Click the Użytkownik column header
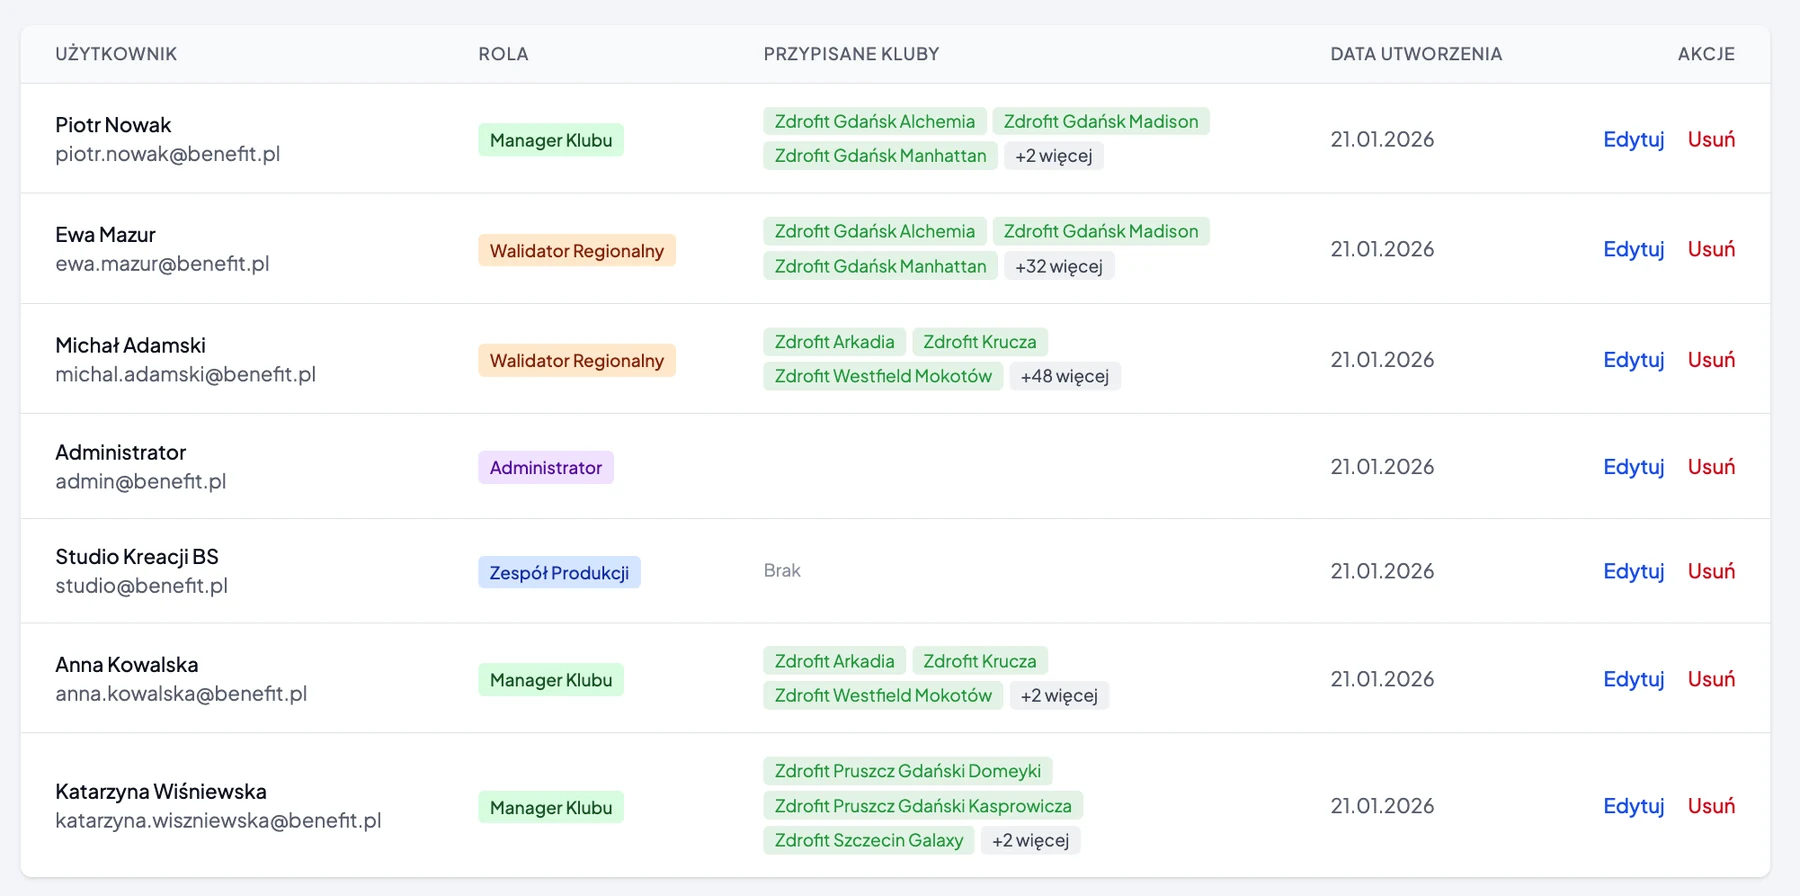The image size is (1800, 896). 116,54
